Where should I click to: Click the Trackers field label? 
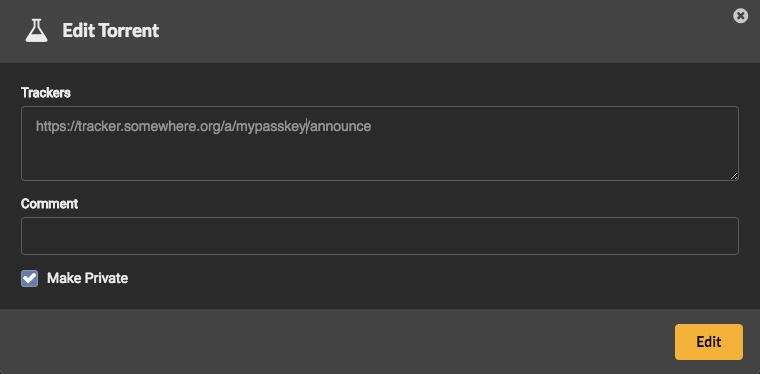tap(46, 93)
